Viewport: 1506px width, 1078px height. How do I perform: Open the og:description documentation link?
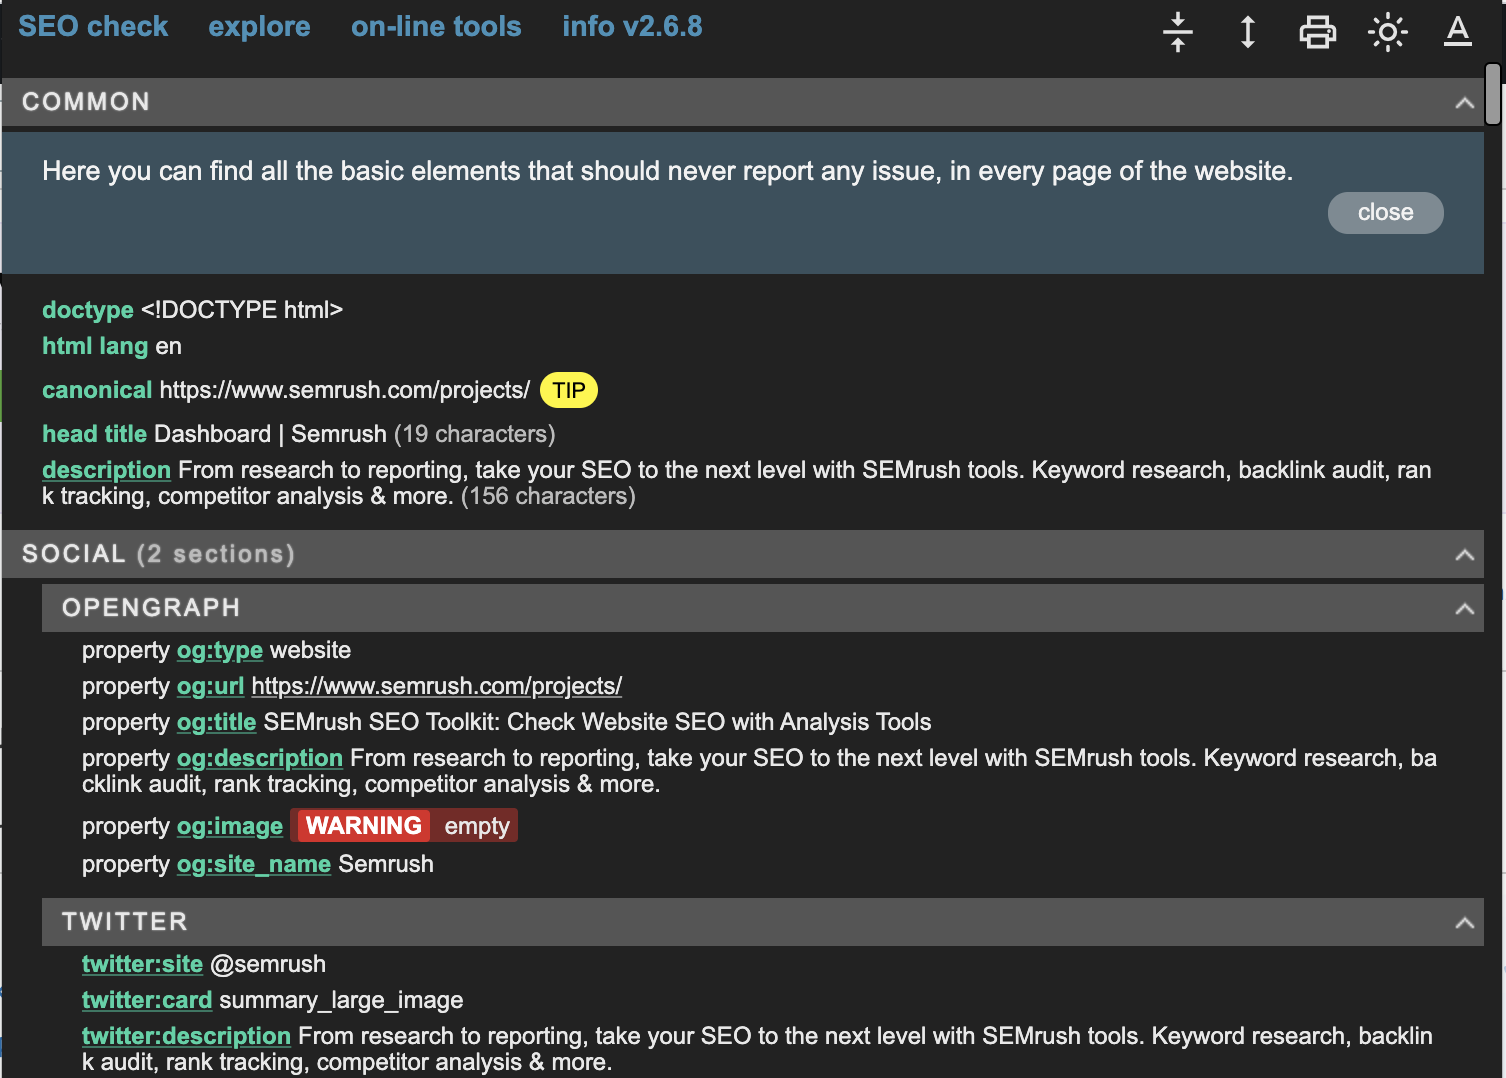click(259, 758)
